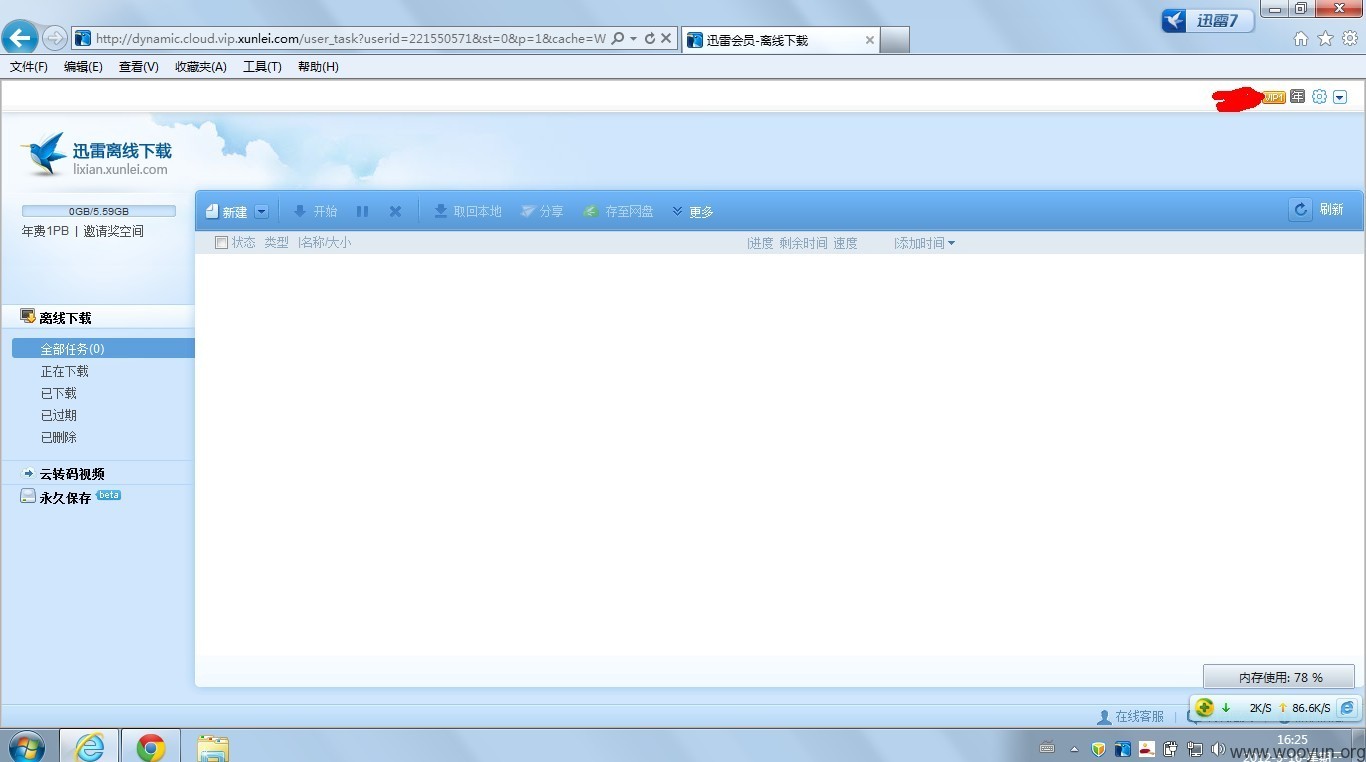
Task: Open the 工具(T) menu
Action: 262,67
